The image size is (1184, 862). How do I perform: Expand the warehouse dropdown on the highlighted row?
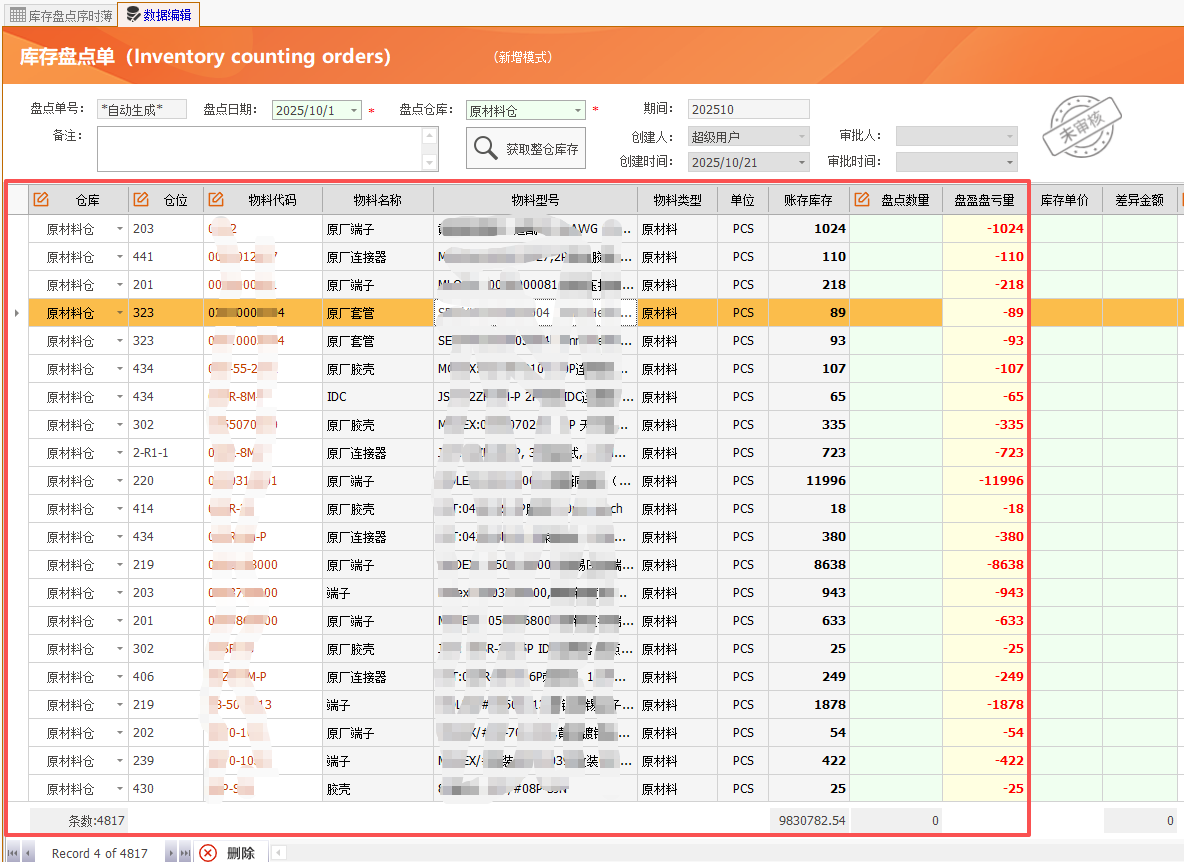[x=118, y=312]
